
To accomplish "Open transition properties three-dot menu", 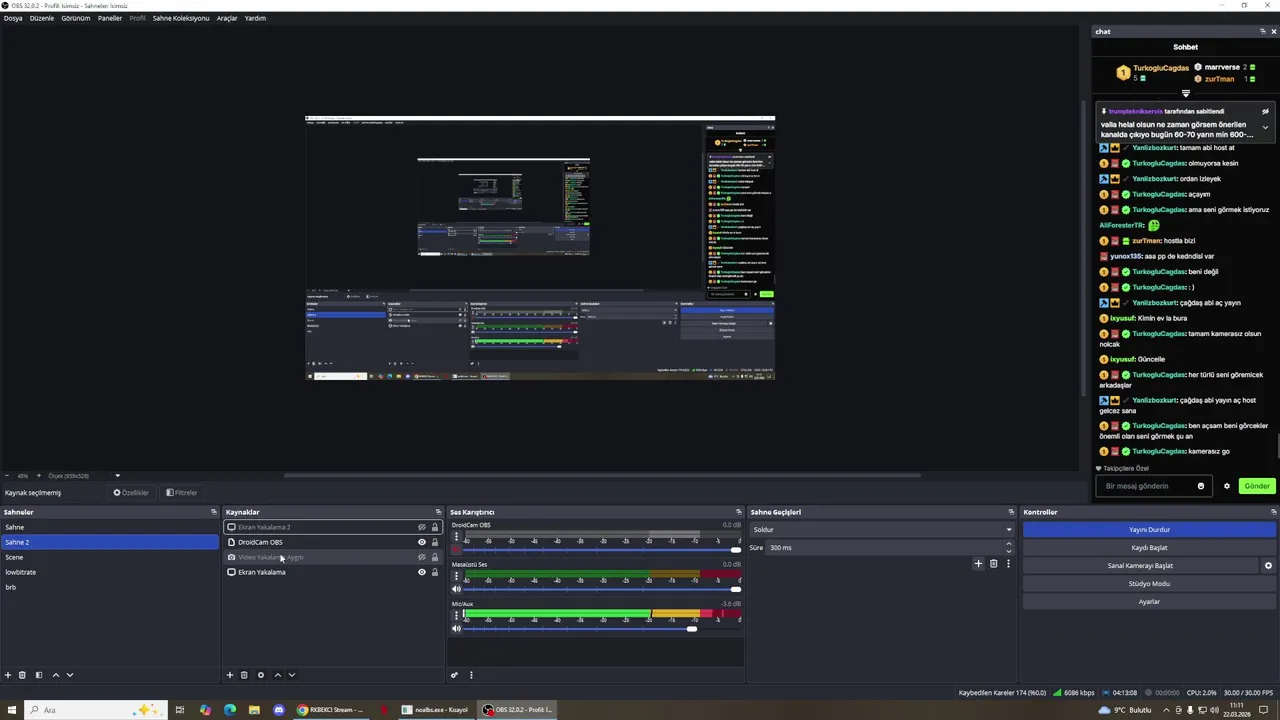I will (1008, 564).
